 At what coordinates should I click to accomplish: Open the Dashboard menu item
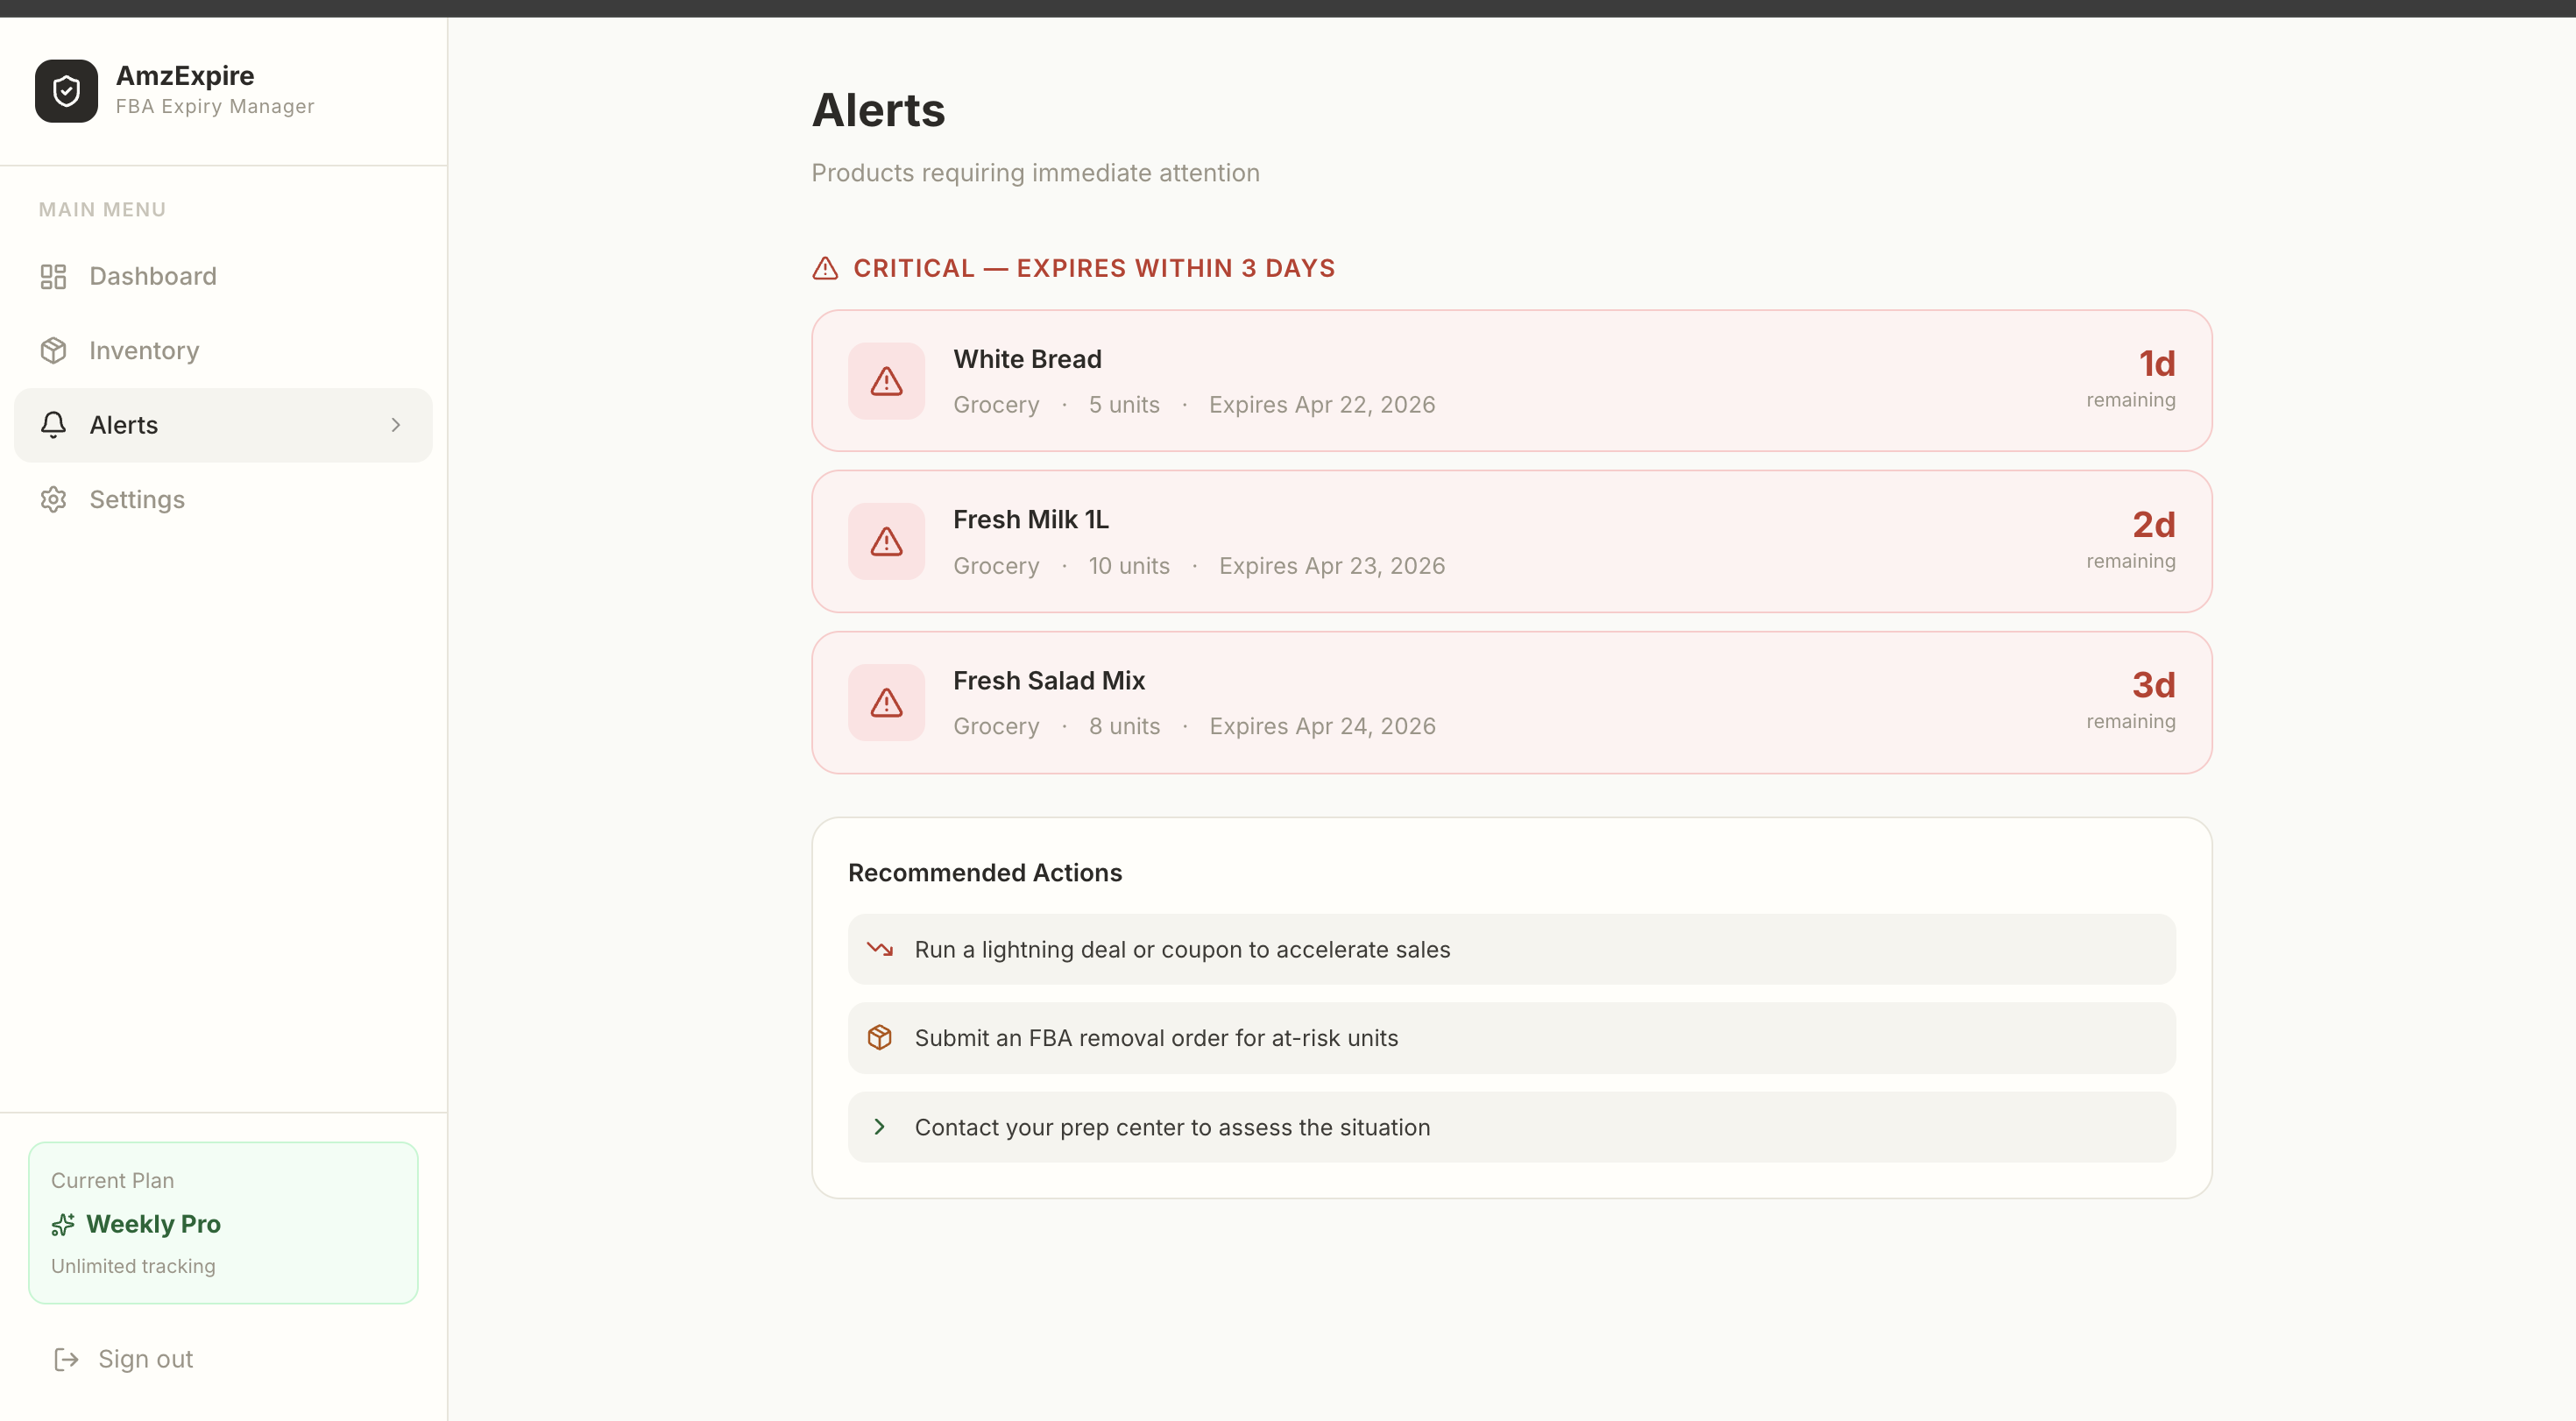click(223, 276)
